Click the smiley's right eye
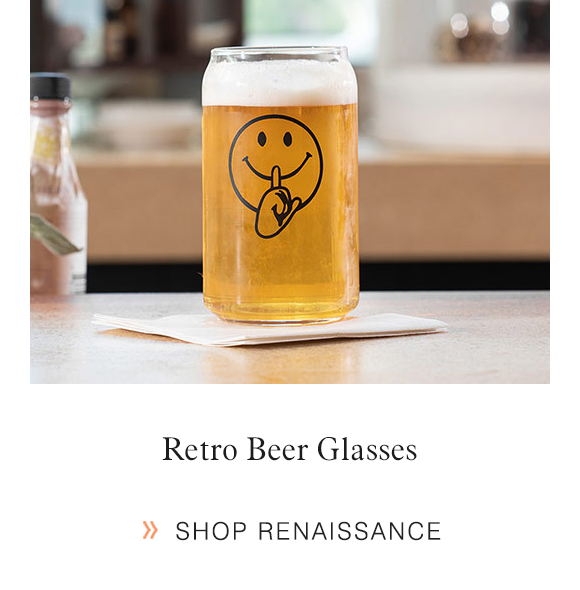This screenshot has width=580, height=590. pos(288,139)
